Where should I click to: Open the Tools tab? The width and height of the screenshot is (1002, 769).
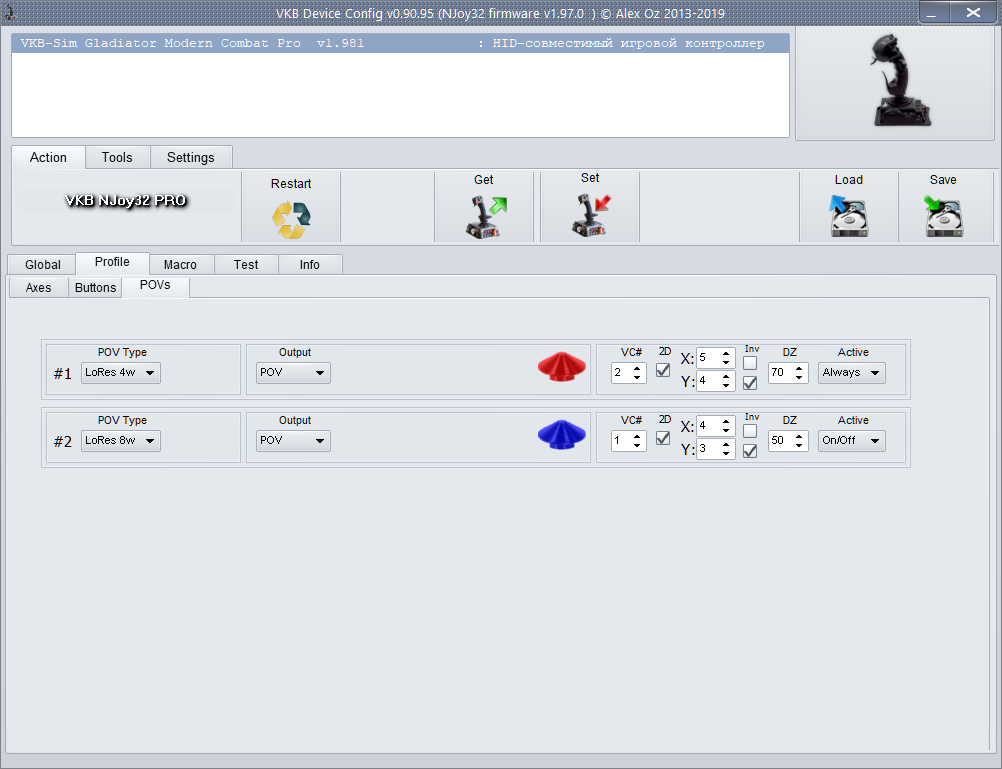[117, 158]
